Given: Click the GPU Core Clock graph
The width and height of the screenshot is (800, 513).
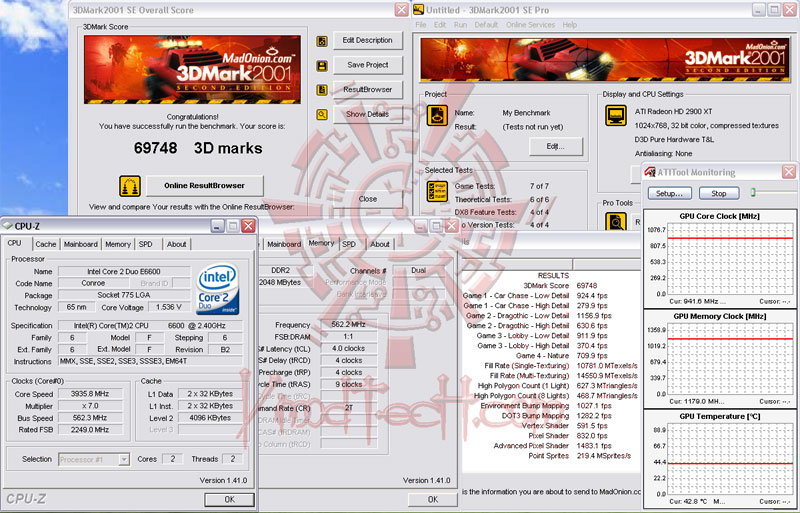Looking at the screenshot, I should (x=731, y=261).
